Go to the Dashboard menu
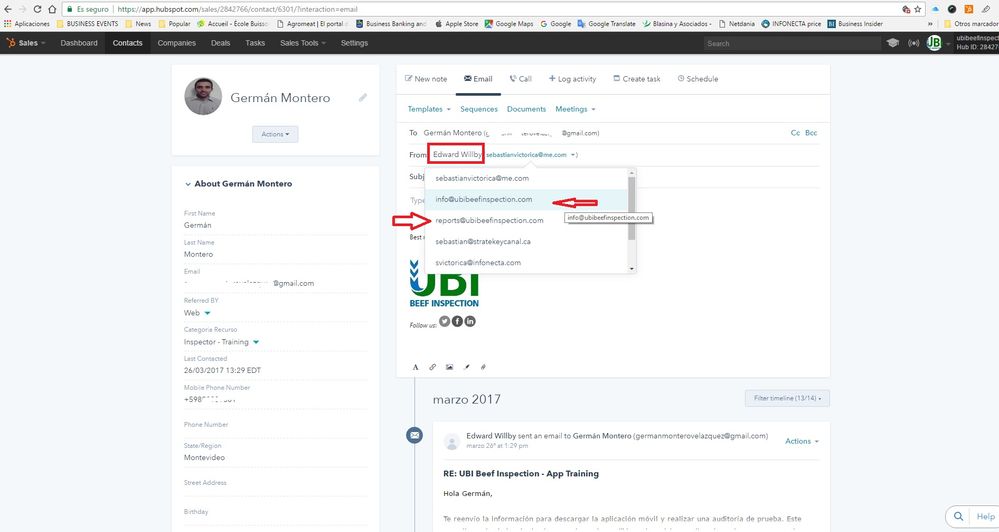Image resolution: width=999 pixels, height=532 pixels. point(79,43)
